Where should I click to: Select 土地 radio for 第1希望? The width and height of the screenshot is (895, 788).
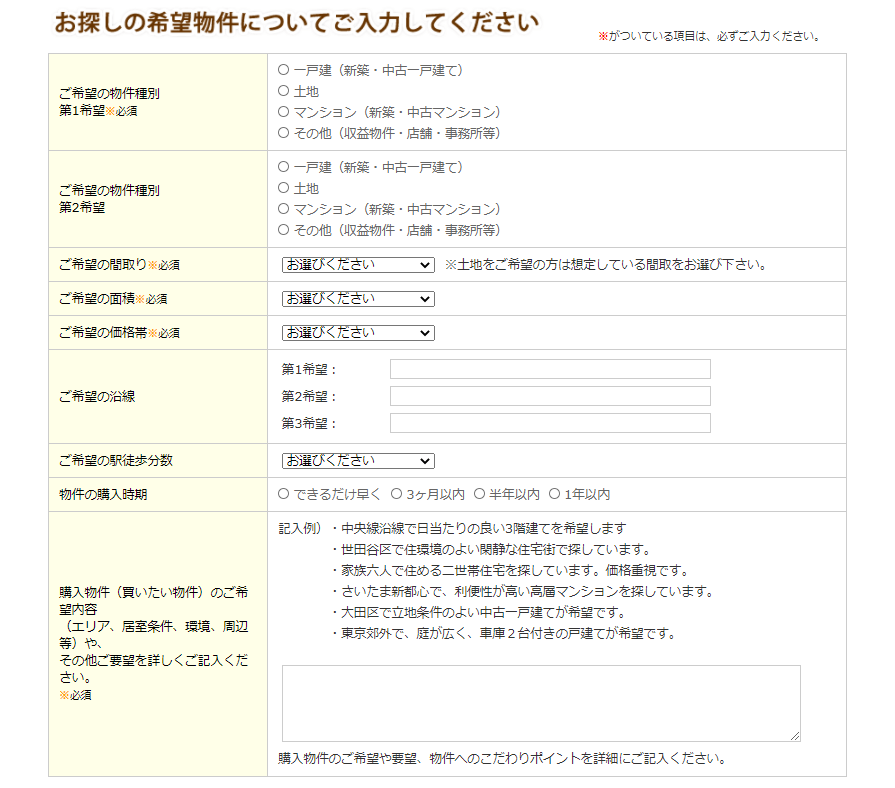tap(283, 91)
